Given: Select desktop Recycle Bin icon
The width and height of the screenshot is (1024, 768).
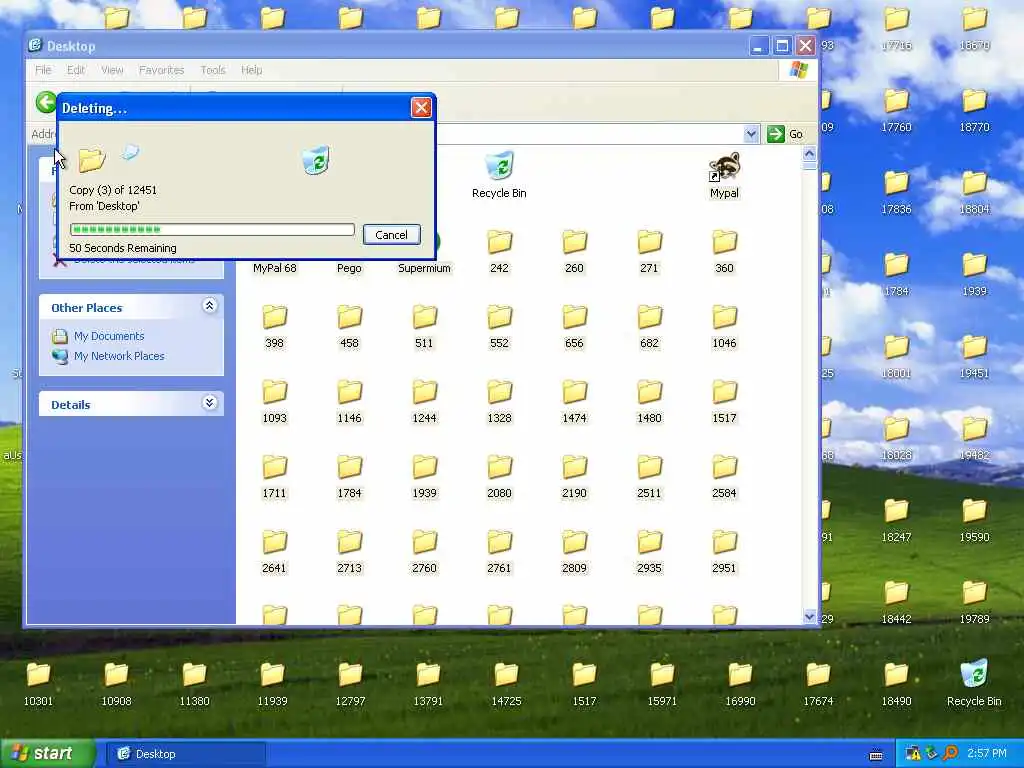Looking at the screenshot, I should tap(974, 683).
